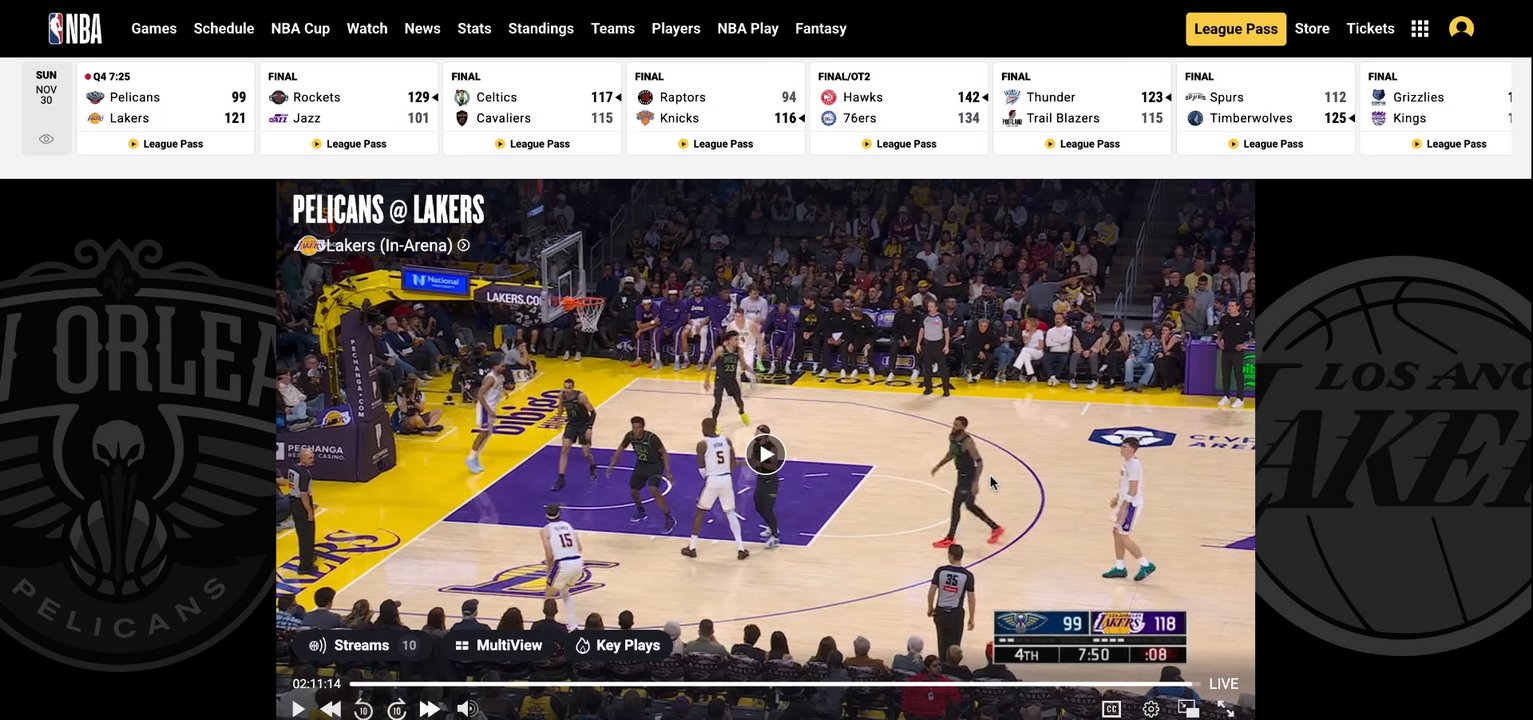Skip forward 10 seconds

397,709
